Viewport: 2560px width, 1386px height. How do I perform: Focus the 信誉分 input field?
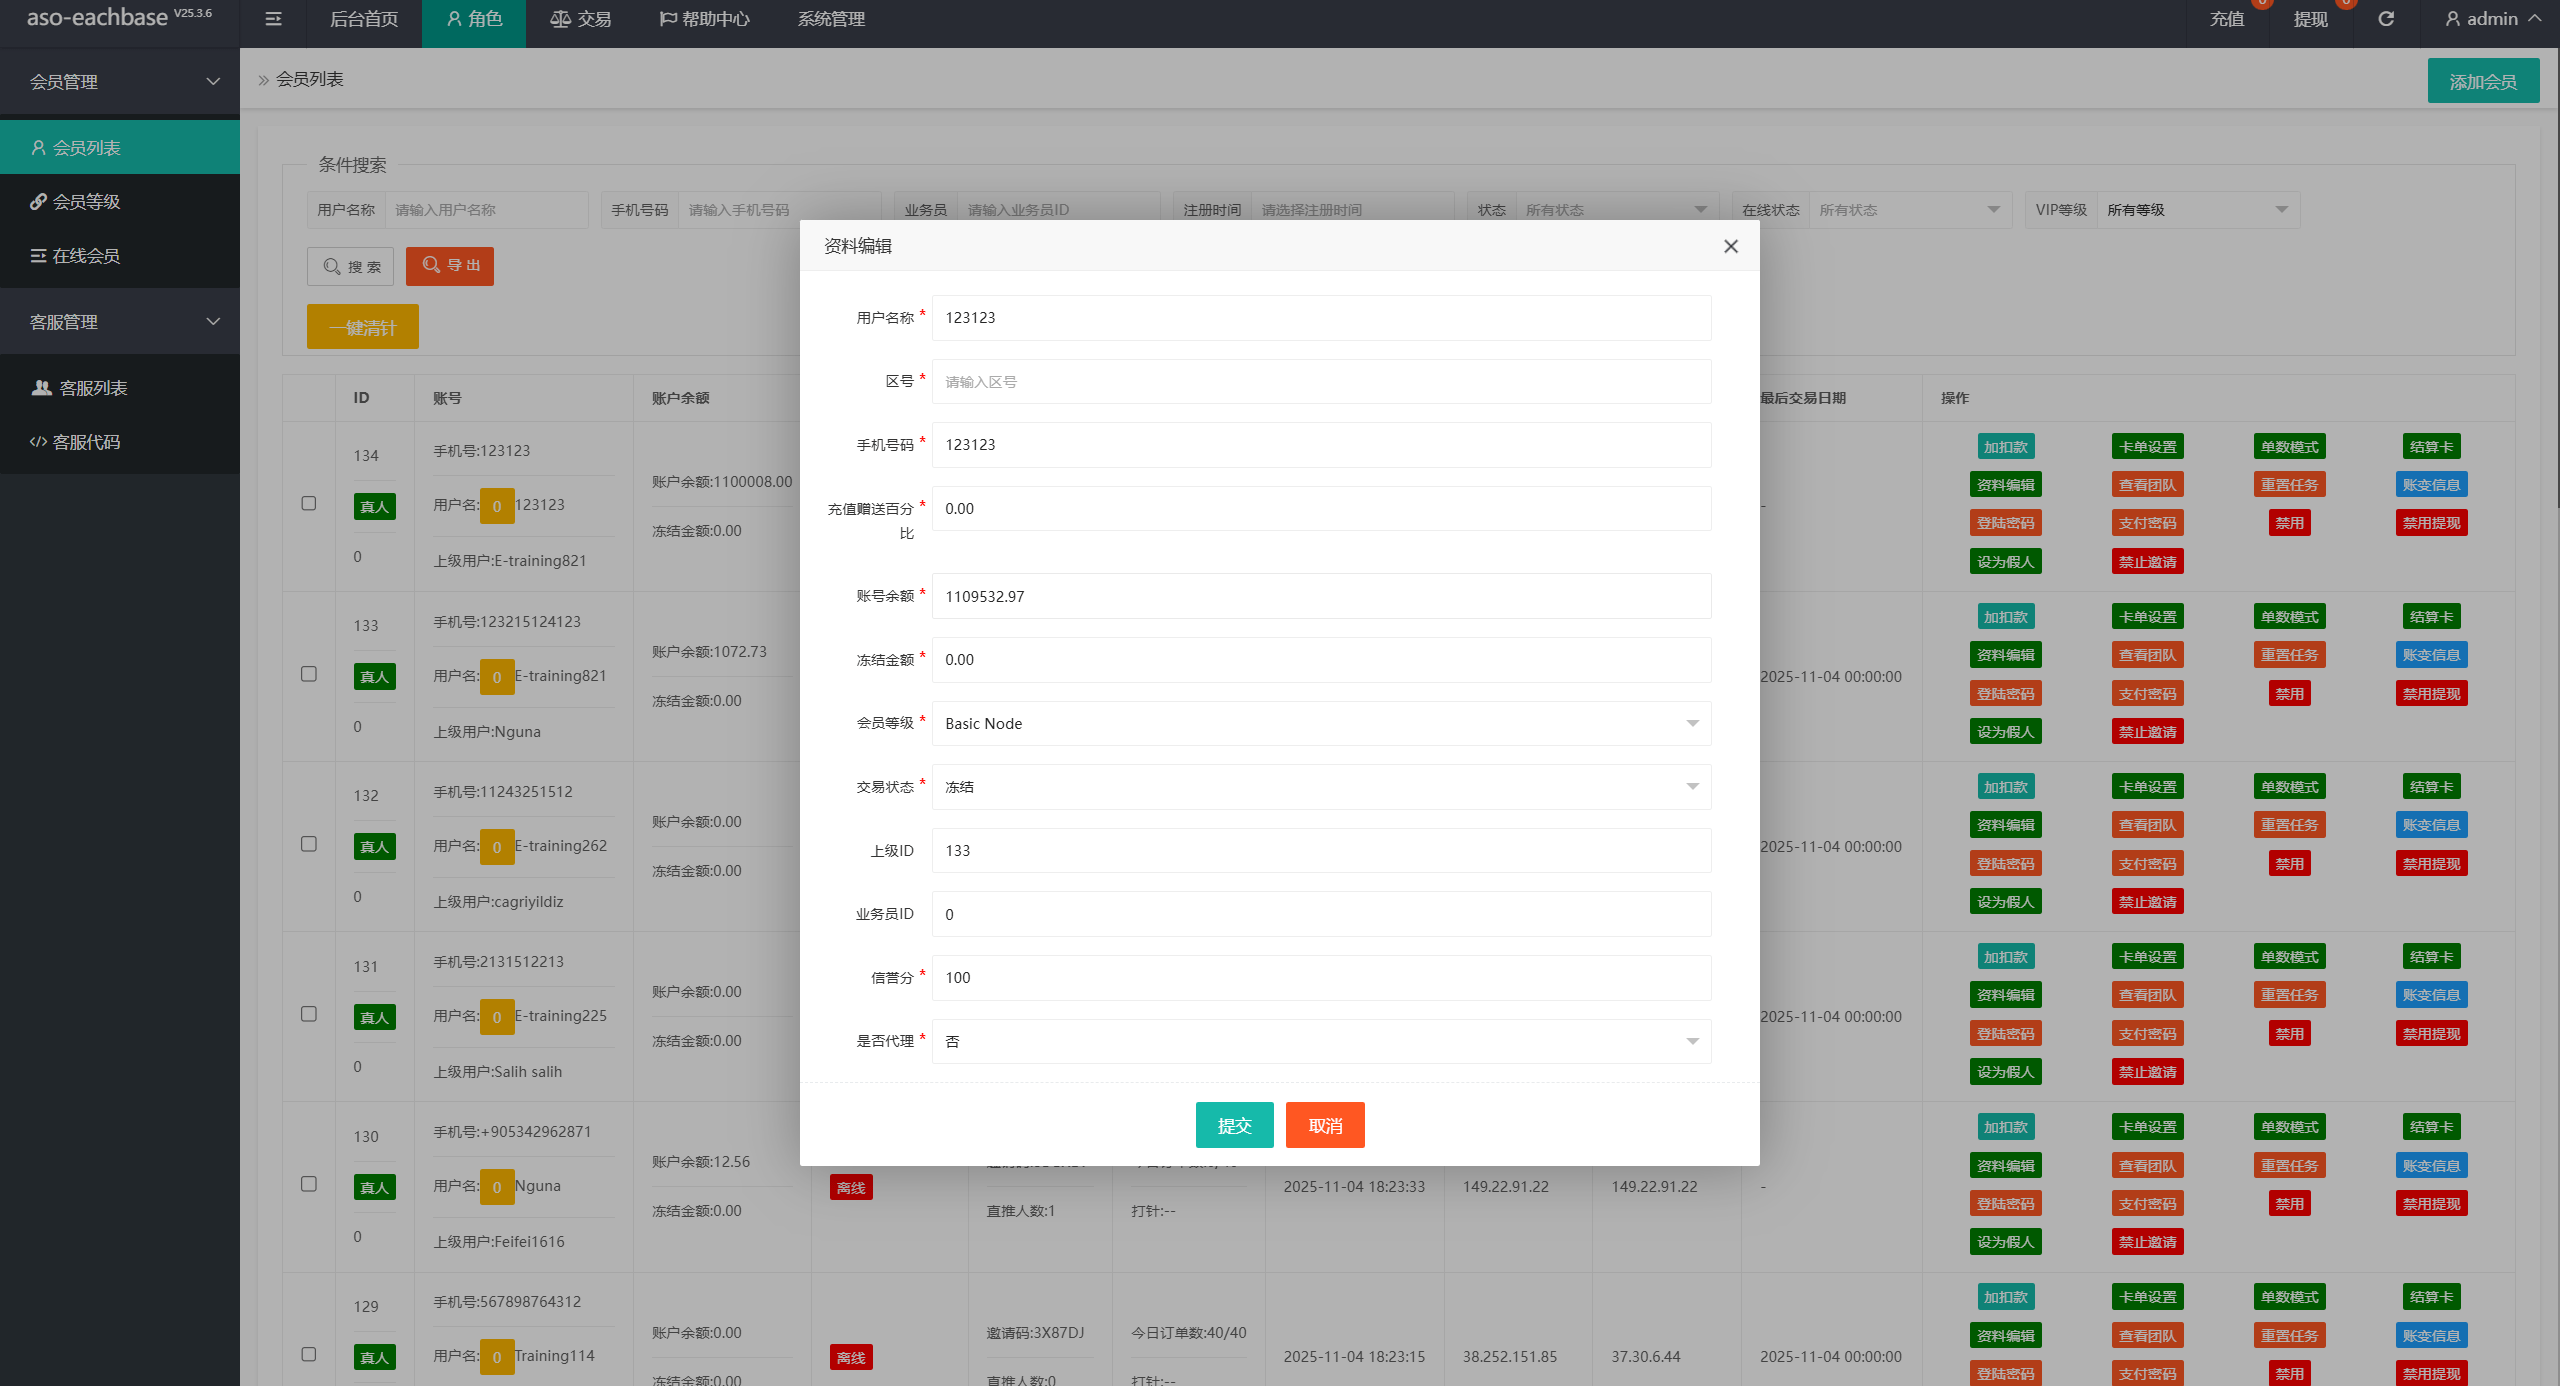1321,978
